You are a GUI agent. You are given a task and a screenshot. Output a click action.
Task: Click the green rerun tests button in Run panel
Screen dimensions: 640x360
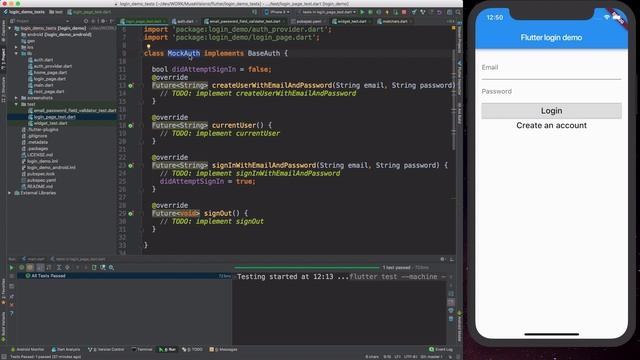click(x=11, y=268)
